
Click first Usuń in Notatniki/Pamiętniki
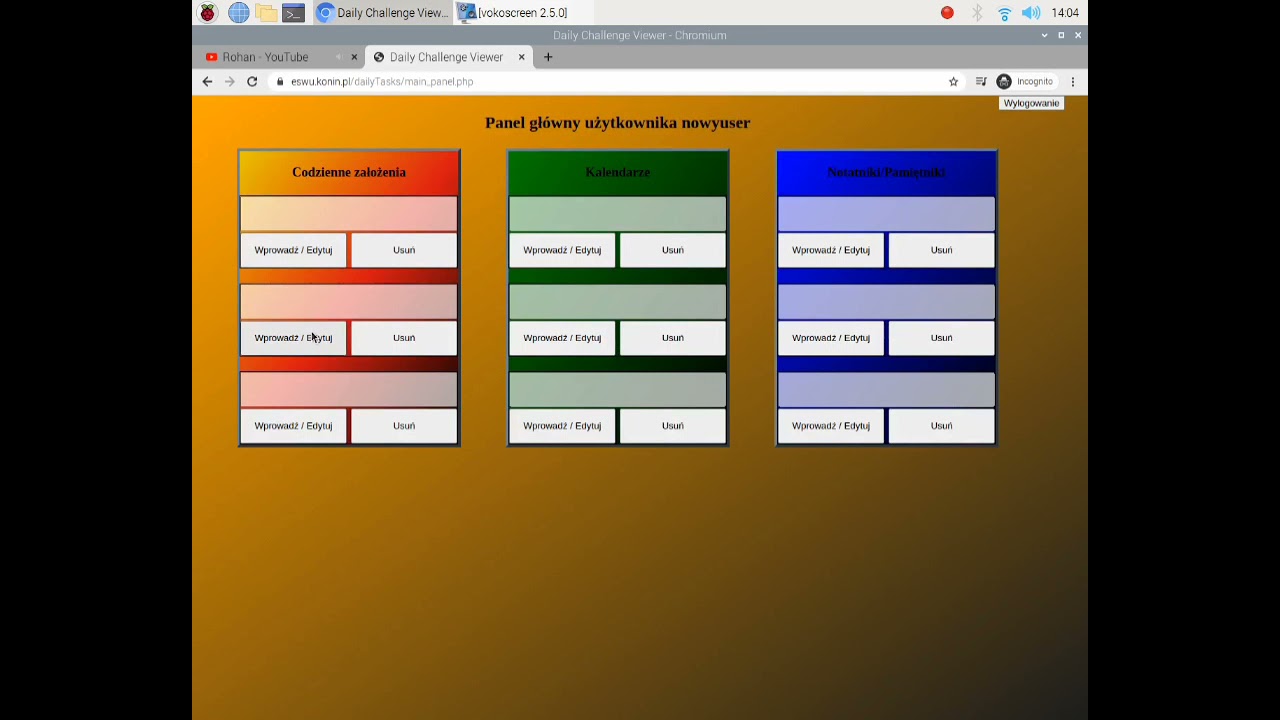click(942, 250)
